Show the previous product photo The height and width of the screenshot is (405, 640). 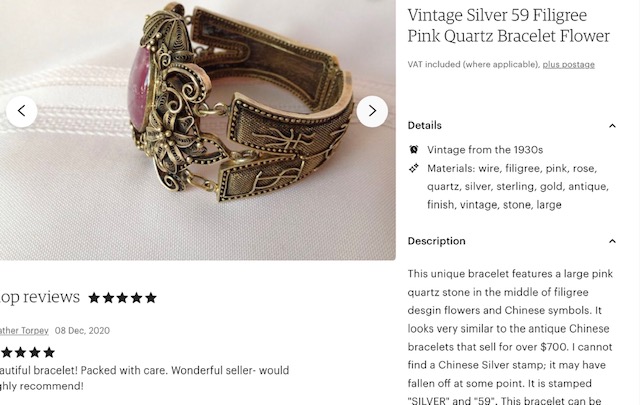[22, 111]
